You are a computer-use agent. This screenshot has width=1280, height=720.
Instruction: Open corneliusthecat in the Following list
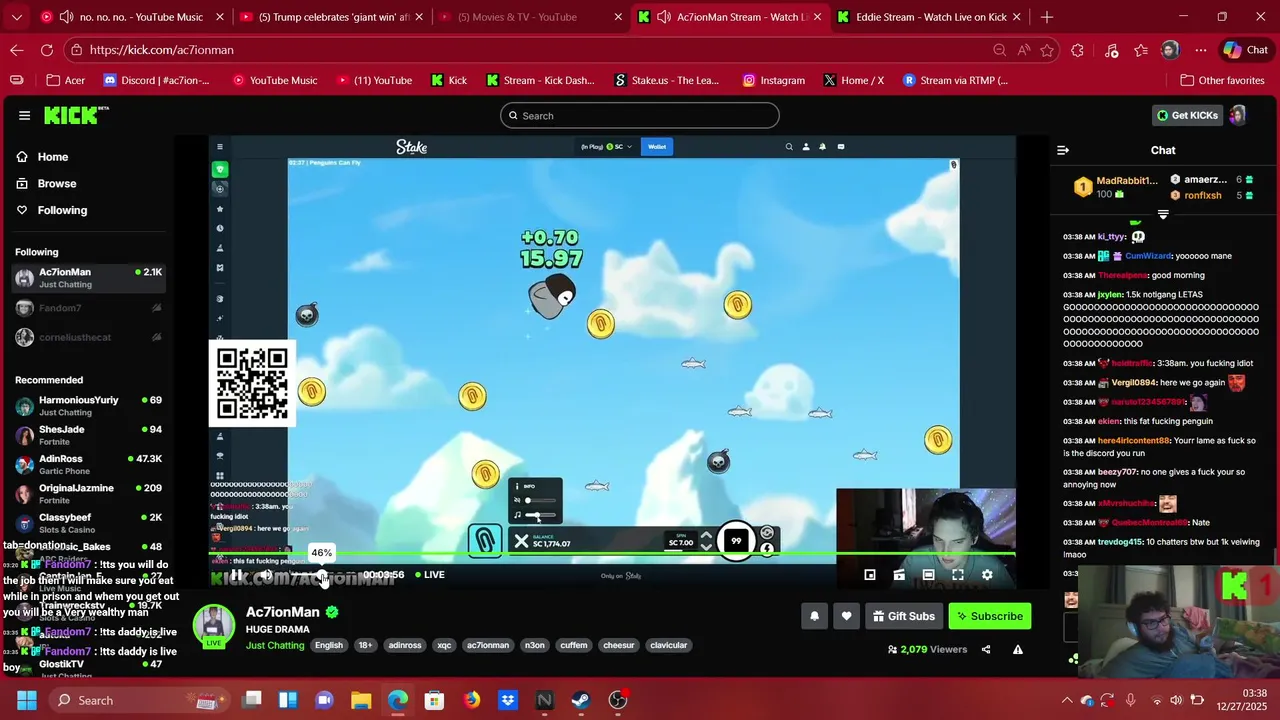[88, 337]
